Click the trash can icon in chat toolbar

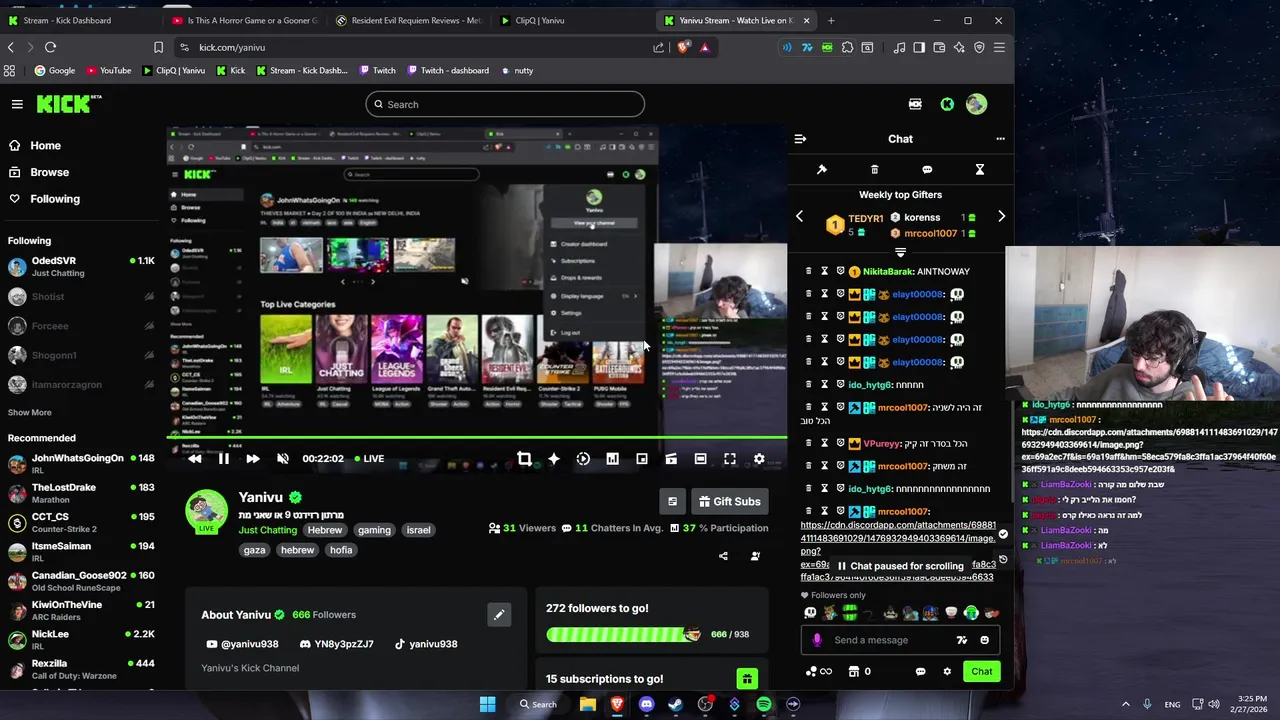pyautogui.click(x=874, y=170)
